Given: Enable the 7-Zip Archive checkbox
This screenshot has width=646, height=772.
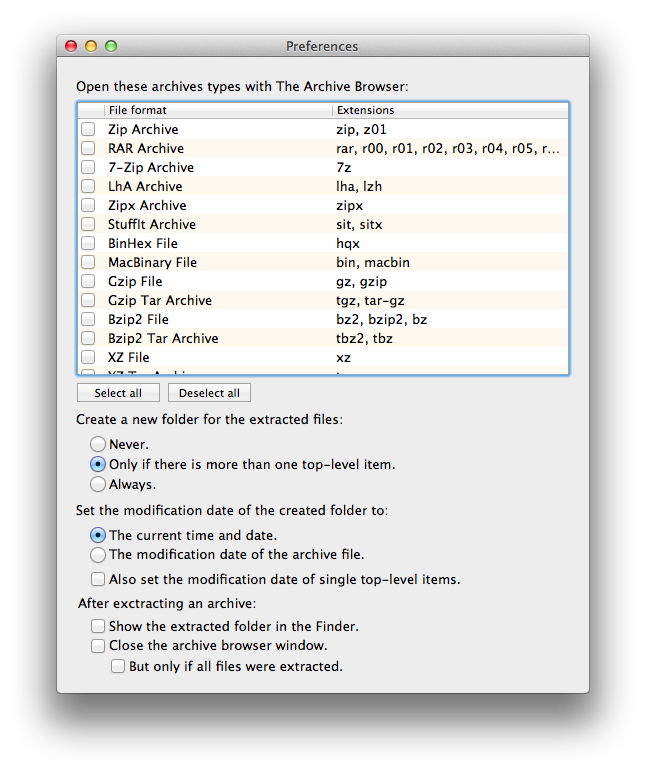Looking at the screenshot, I should (88, 167).
